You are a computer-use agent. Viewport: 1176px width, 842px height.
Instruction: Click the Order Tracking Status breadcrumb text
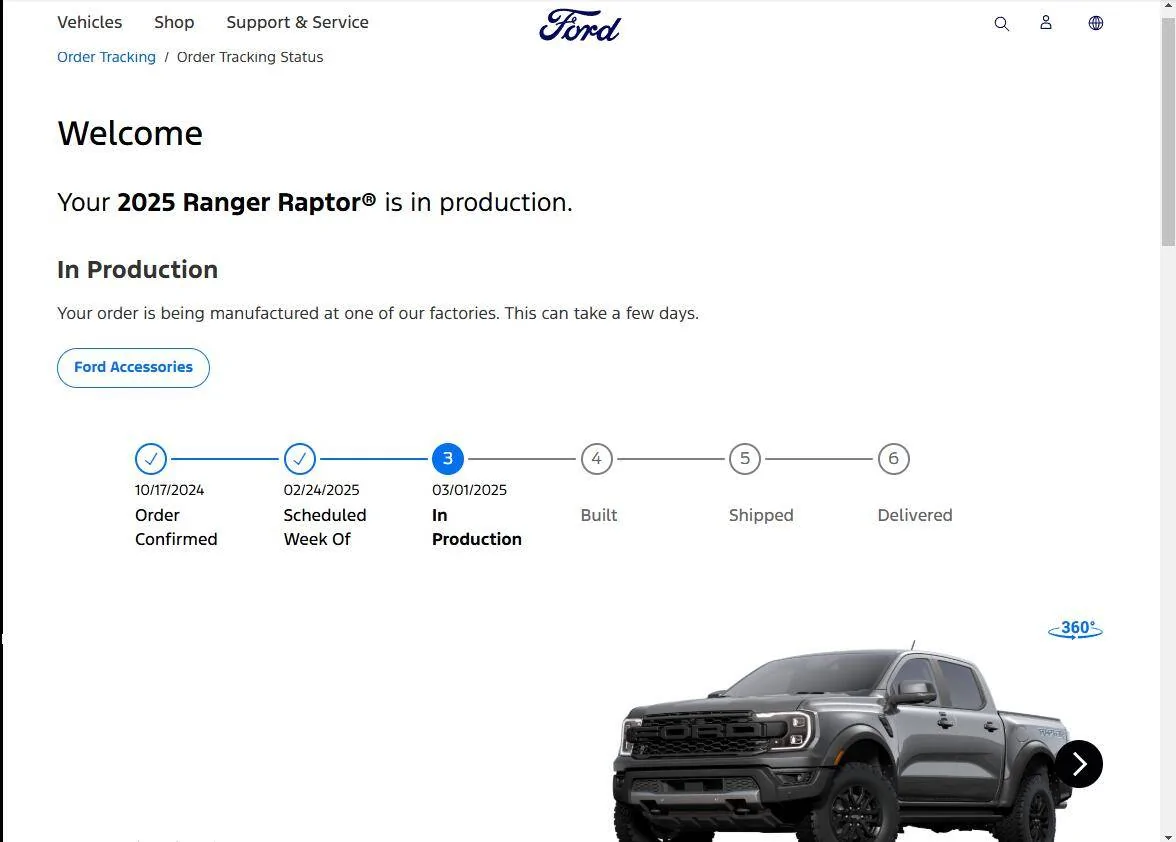pyautogui.click(x=250, y=57)
